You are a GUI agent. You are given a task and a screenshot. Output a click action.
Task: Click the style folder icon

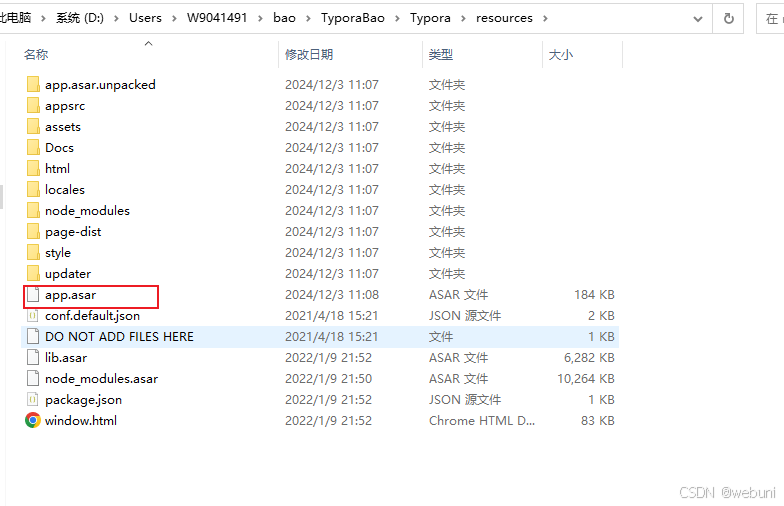(33, 252)
